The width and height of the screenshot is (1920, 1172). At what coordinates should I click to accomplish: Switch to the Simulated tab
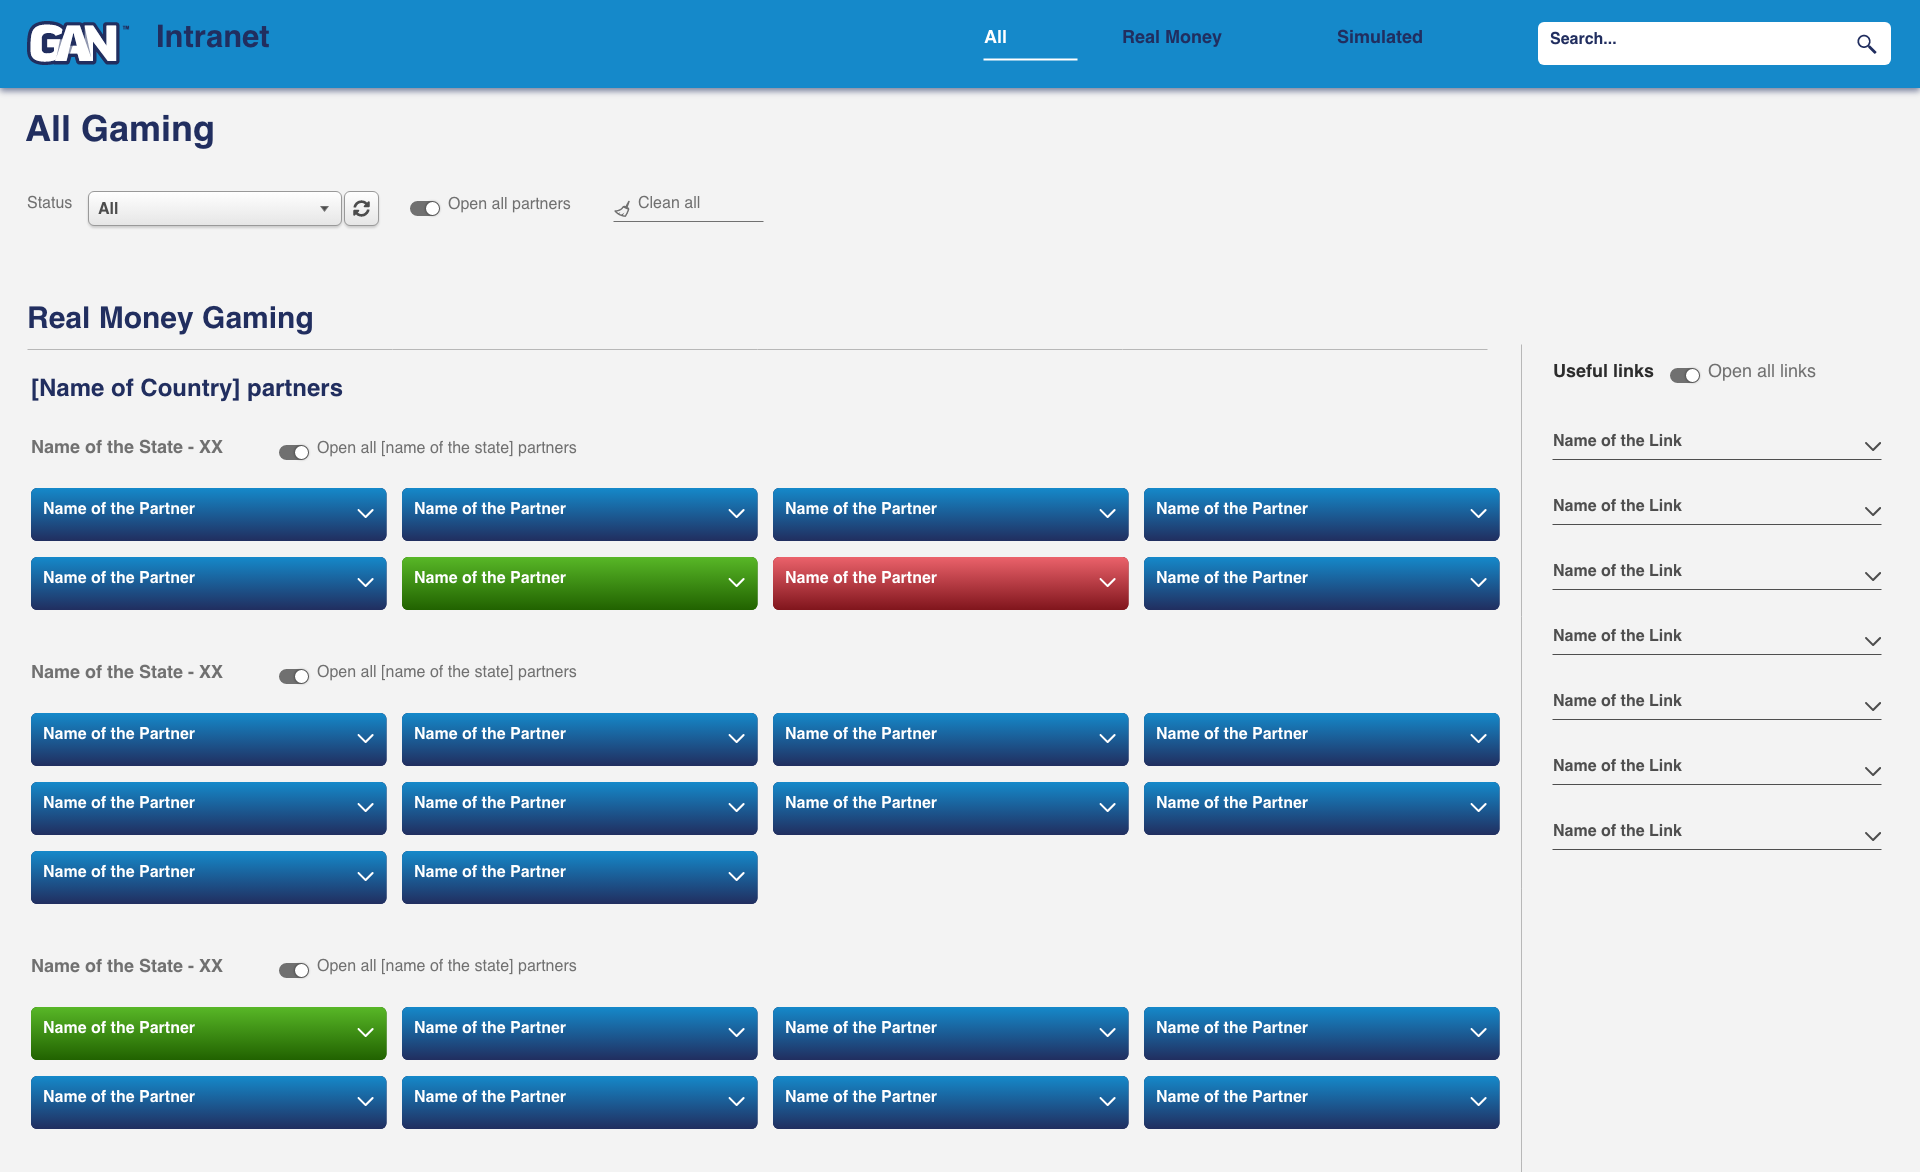click(x=1379, y=37)
